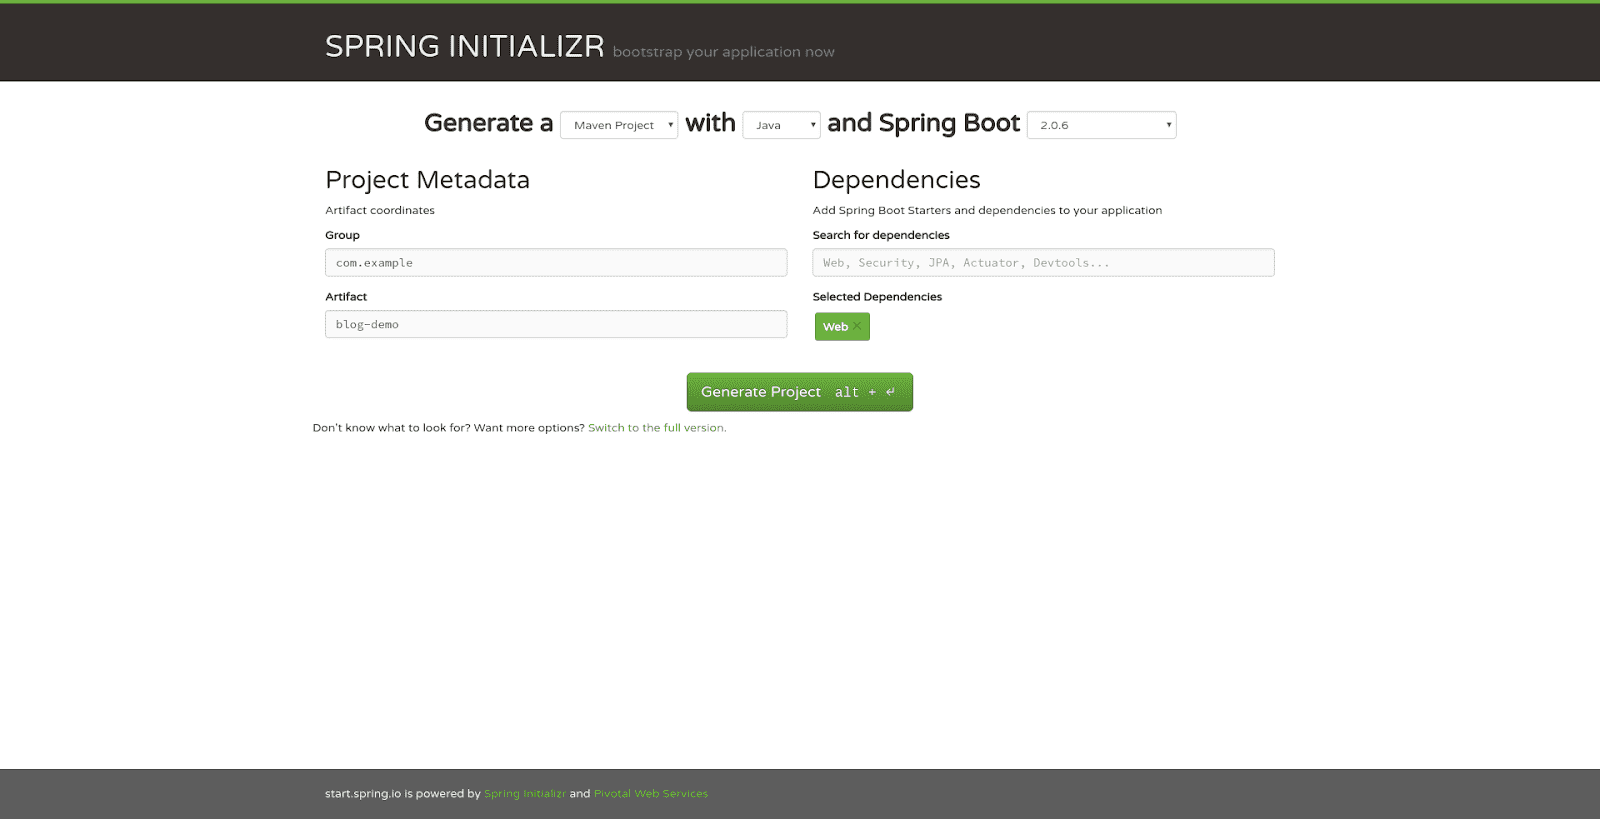Click the Group input field containing com.example

pos(555,263)
